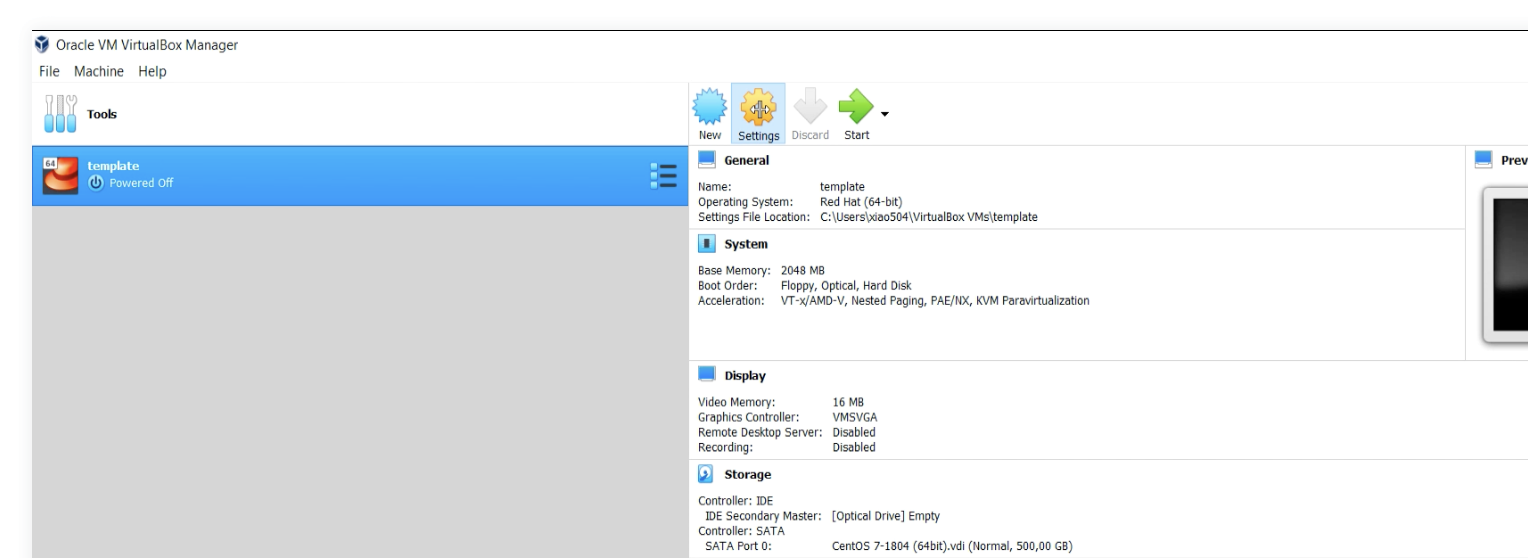Screen dimensions: 1528x558
Task: Click the 'Tools' label text
Action: pyautogui.click(x=102, y=114)
